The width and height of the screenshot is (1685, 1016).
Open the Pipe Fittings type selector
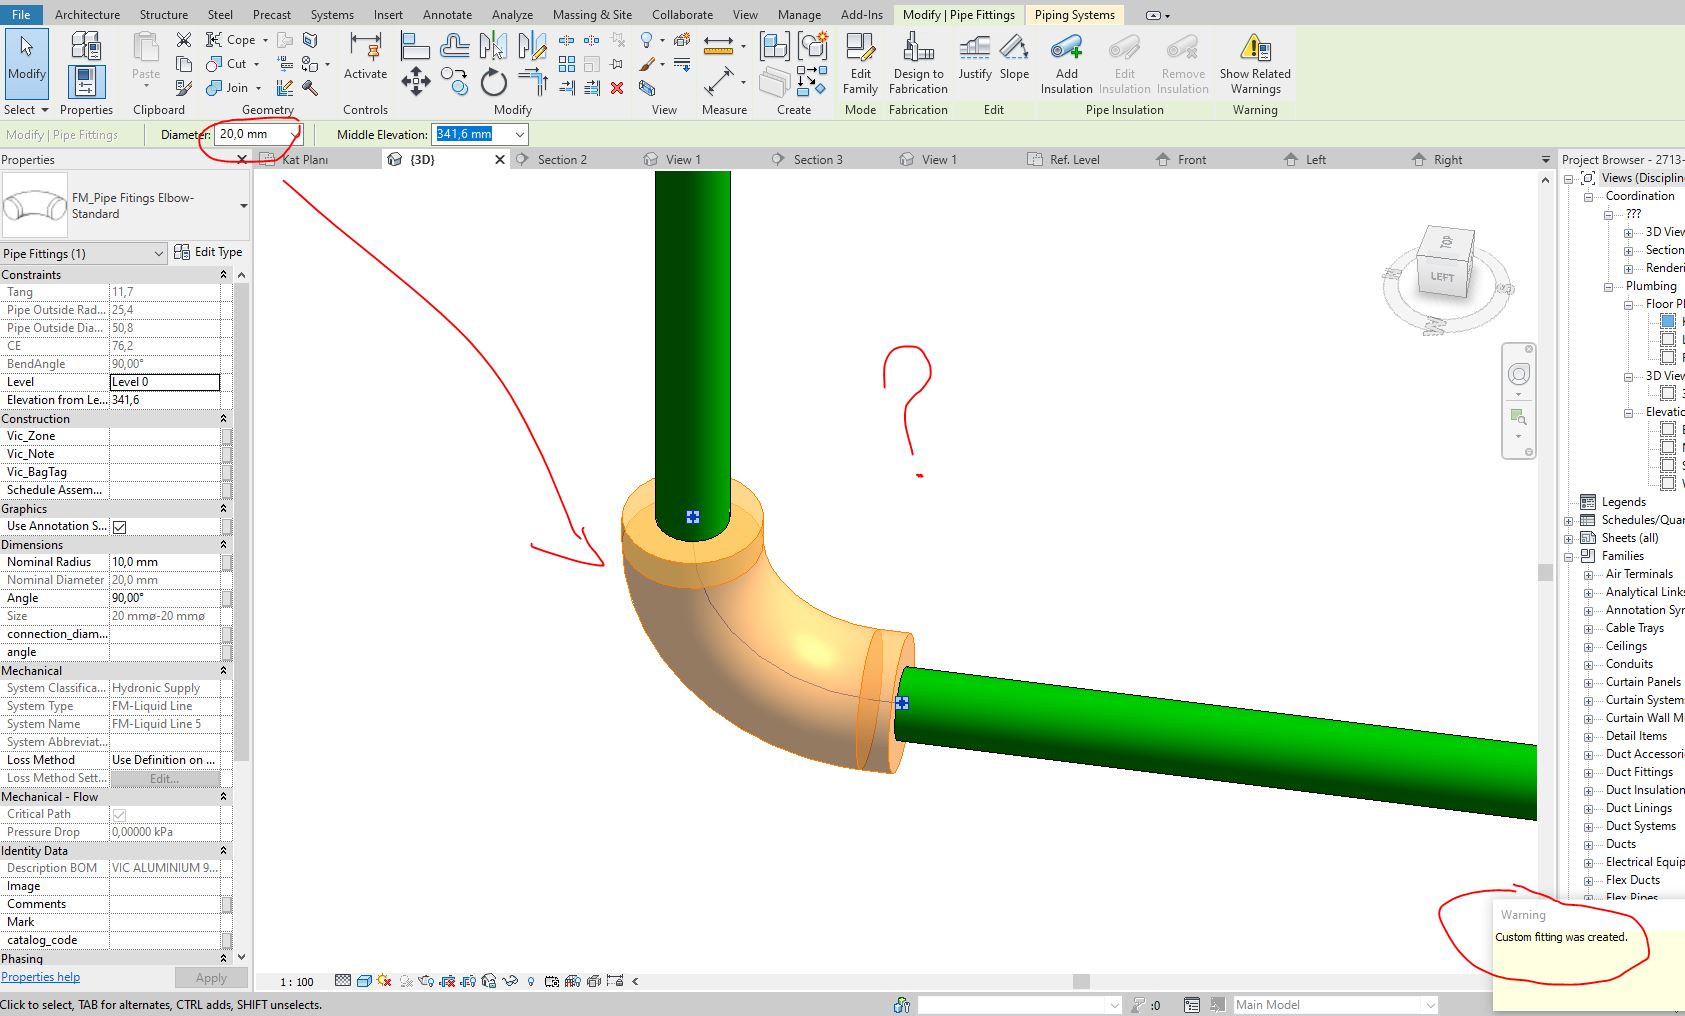[83, 252]
